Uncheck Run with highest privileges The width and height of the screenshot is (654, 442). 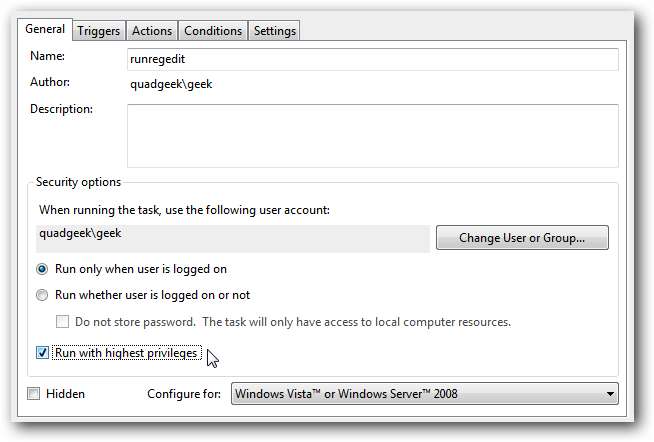pos(42,353)
